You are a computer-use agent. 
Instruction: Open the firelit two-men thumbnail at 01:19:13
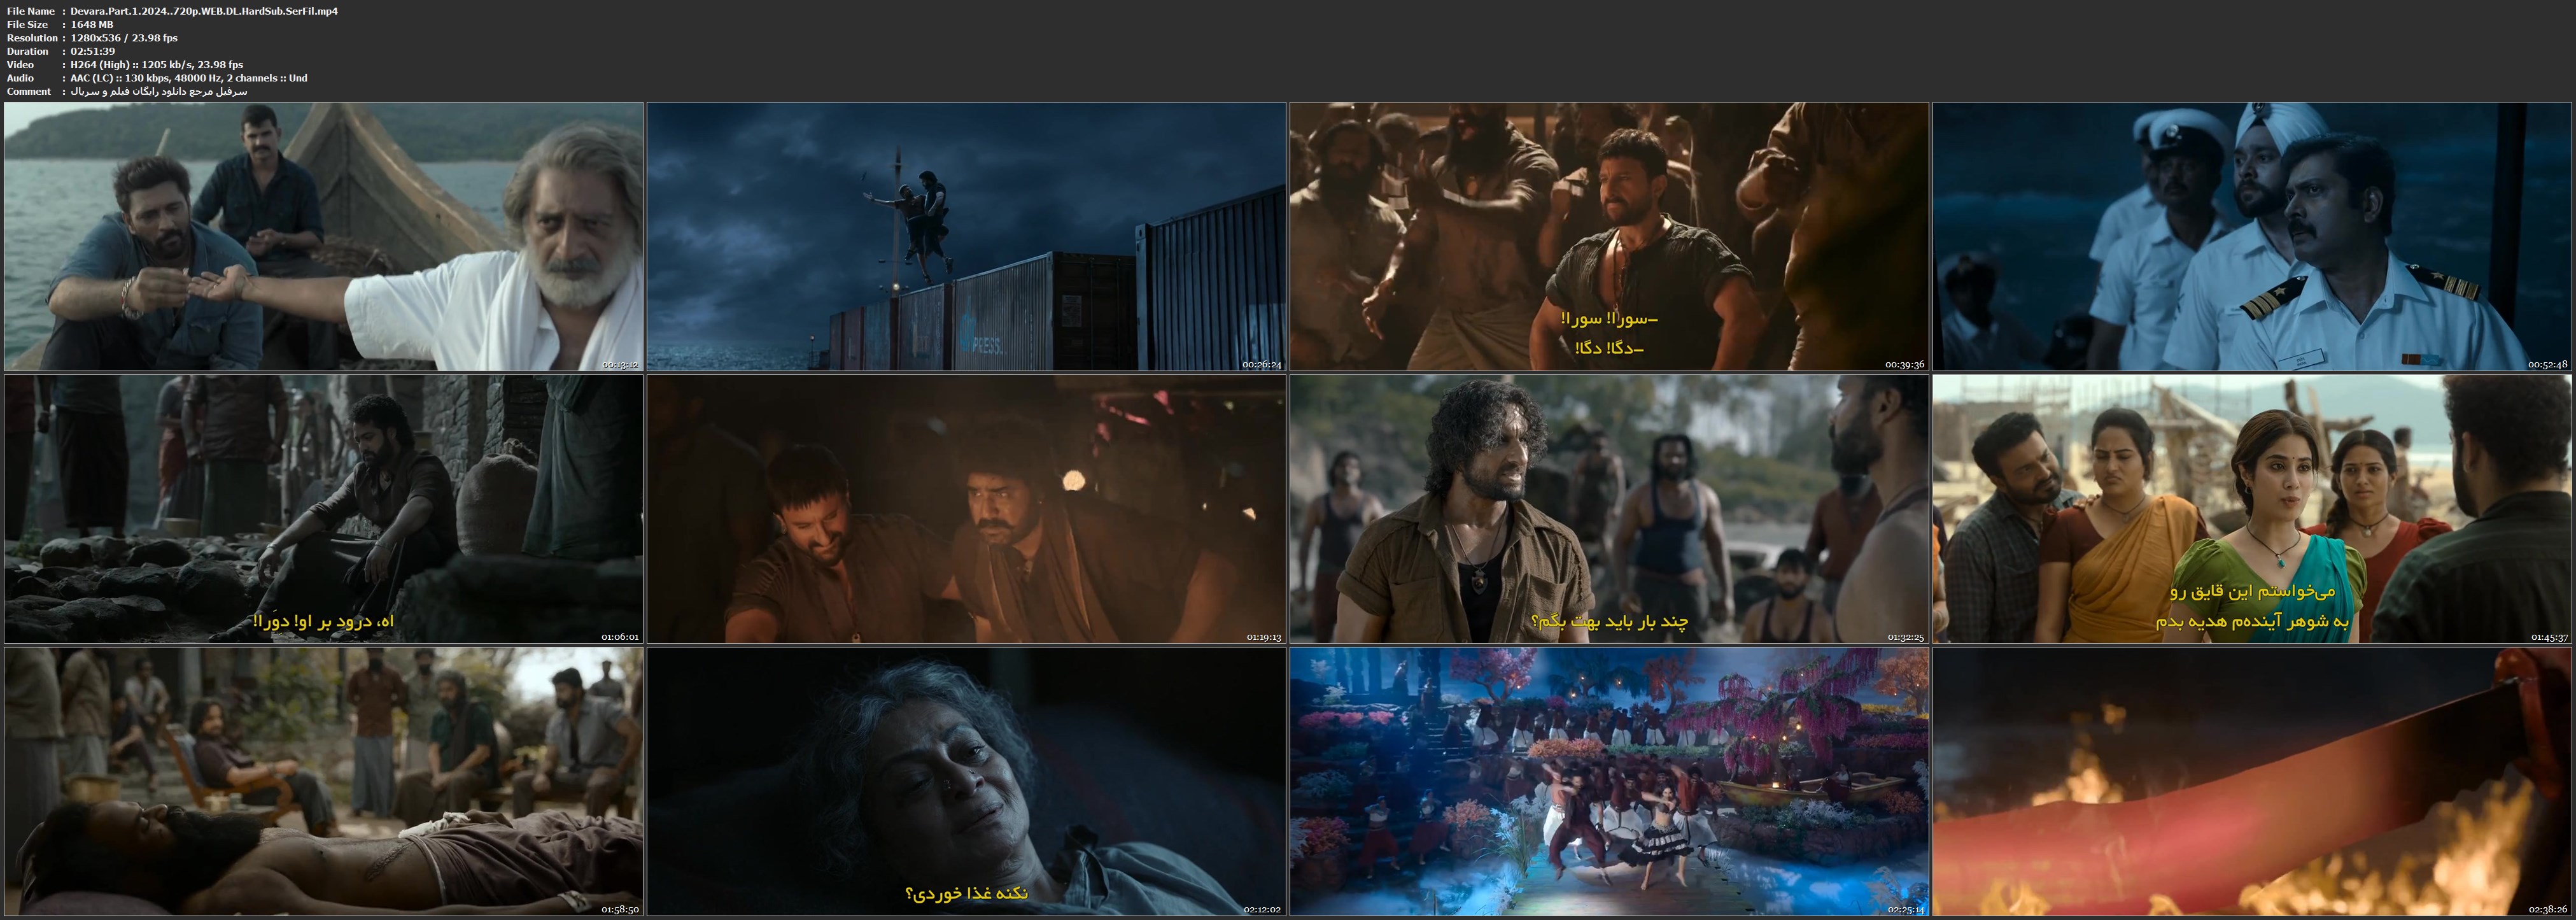966,509
